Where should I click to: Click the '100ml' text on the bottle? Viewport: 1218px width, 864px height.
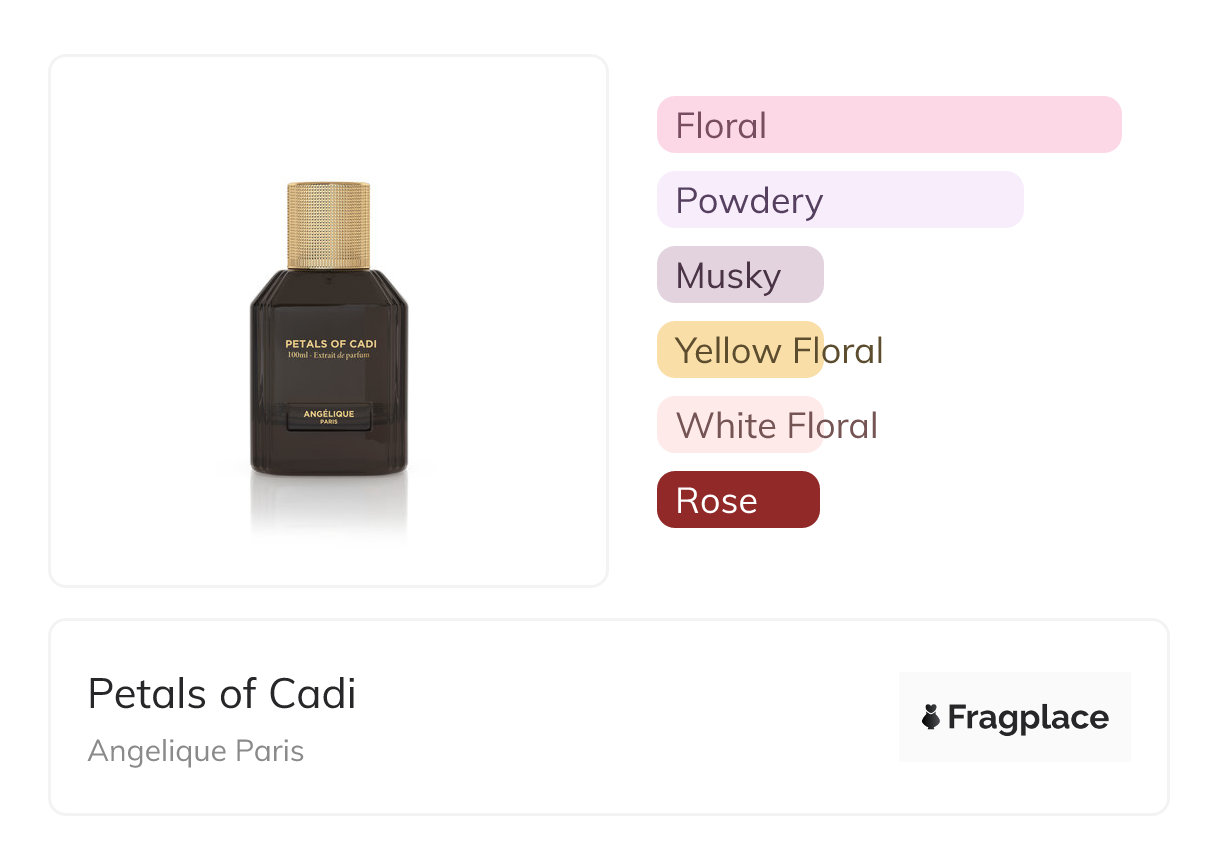[296, 356]
